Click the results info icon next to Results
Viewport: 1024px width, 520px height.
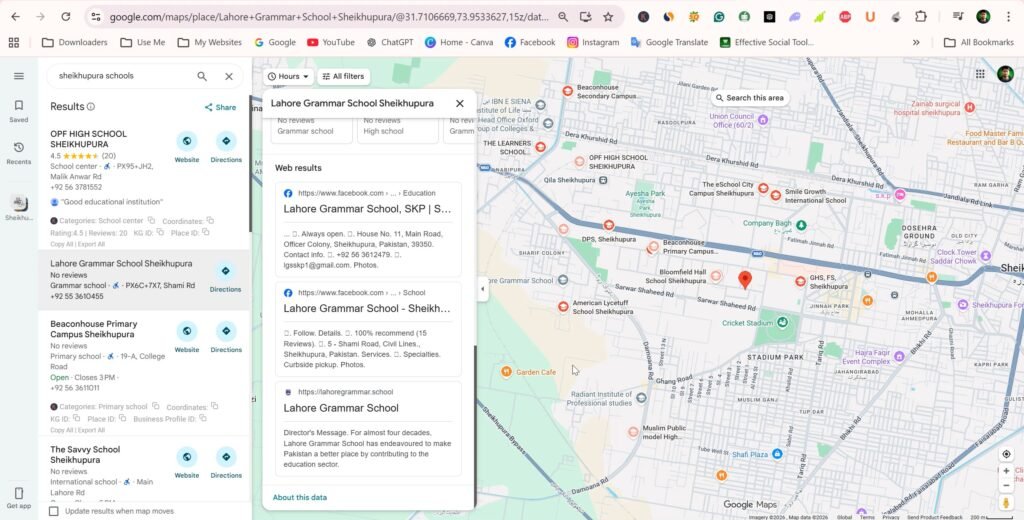coord(91,106)
